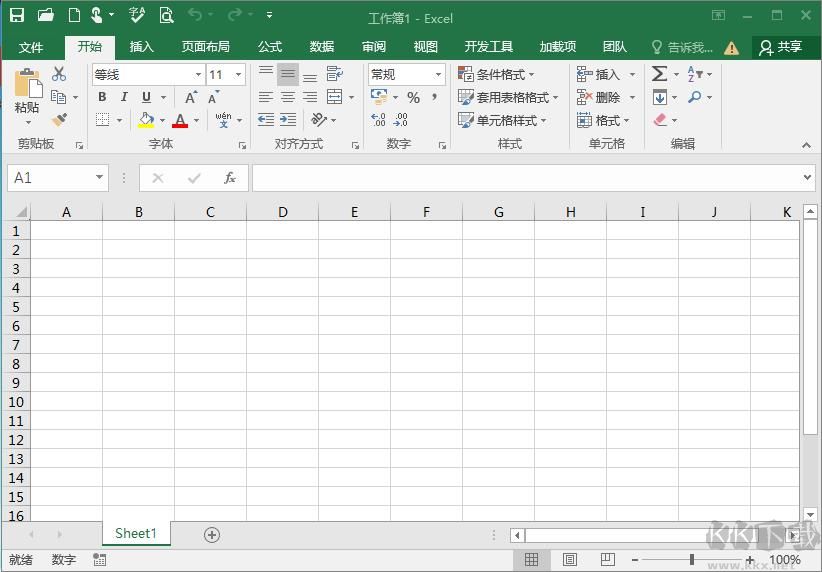
Task: Click the 共享 Share button
Action: [781, 47]
